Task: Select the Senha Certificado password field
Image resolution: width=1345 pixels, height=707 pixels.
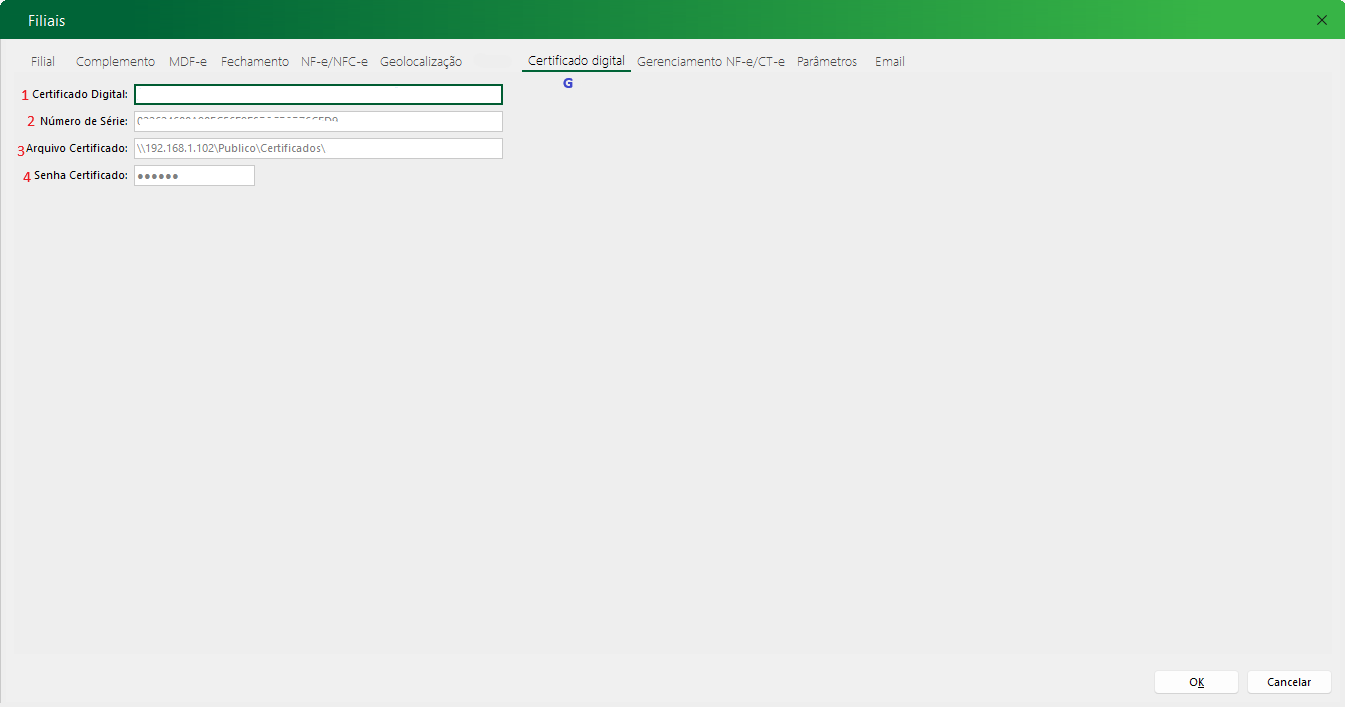Action: (194, 176)
